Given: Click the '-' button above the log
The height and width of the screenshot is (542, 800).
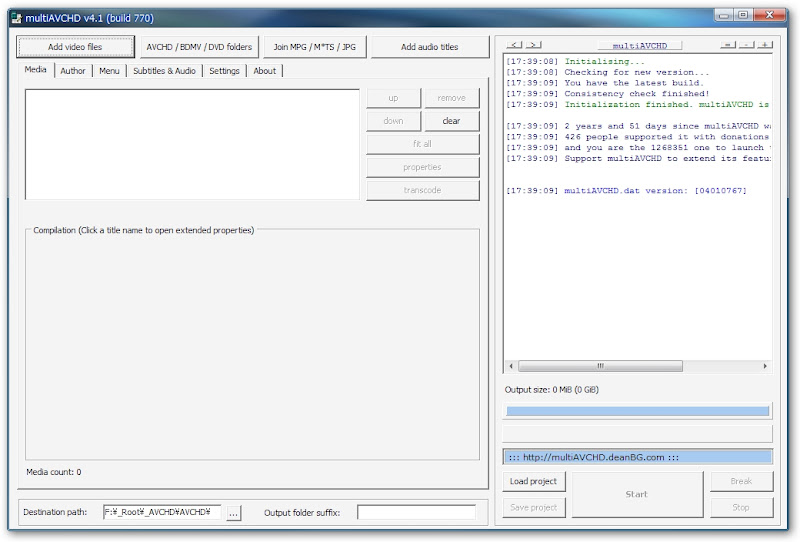Looking at the screenshot, I should point(746,45).
